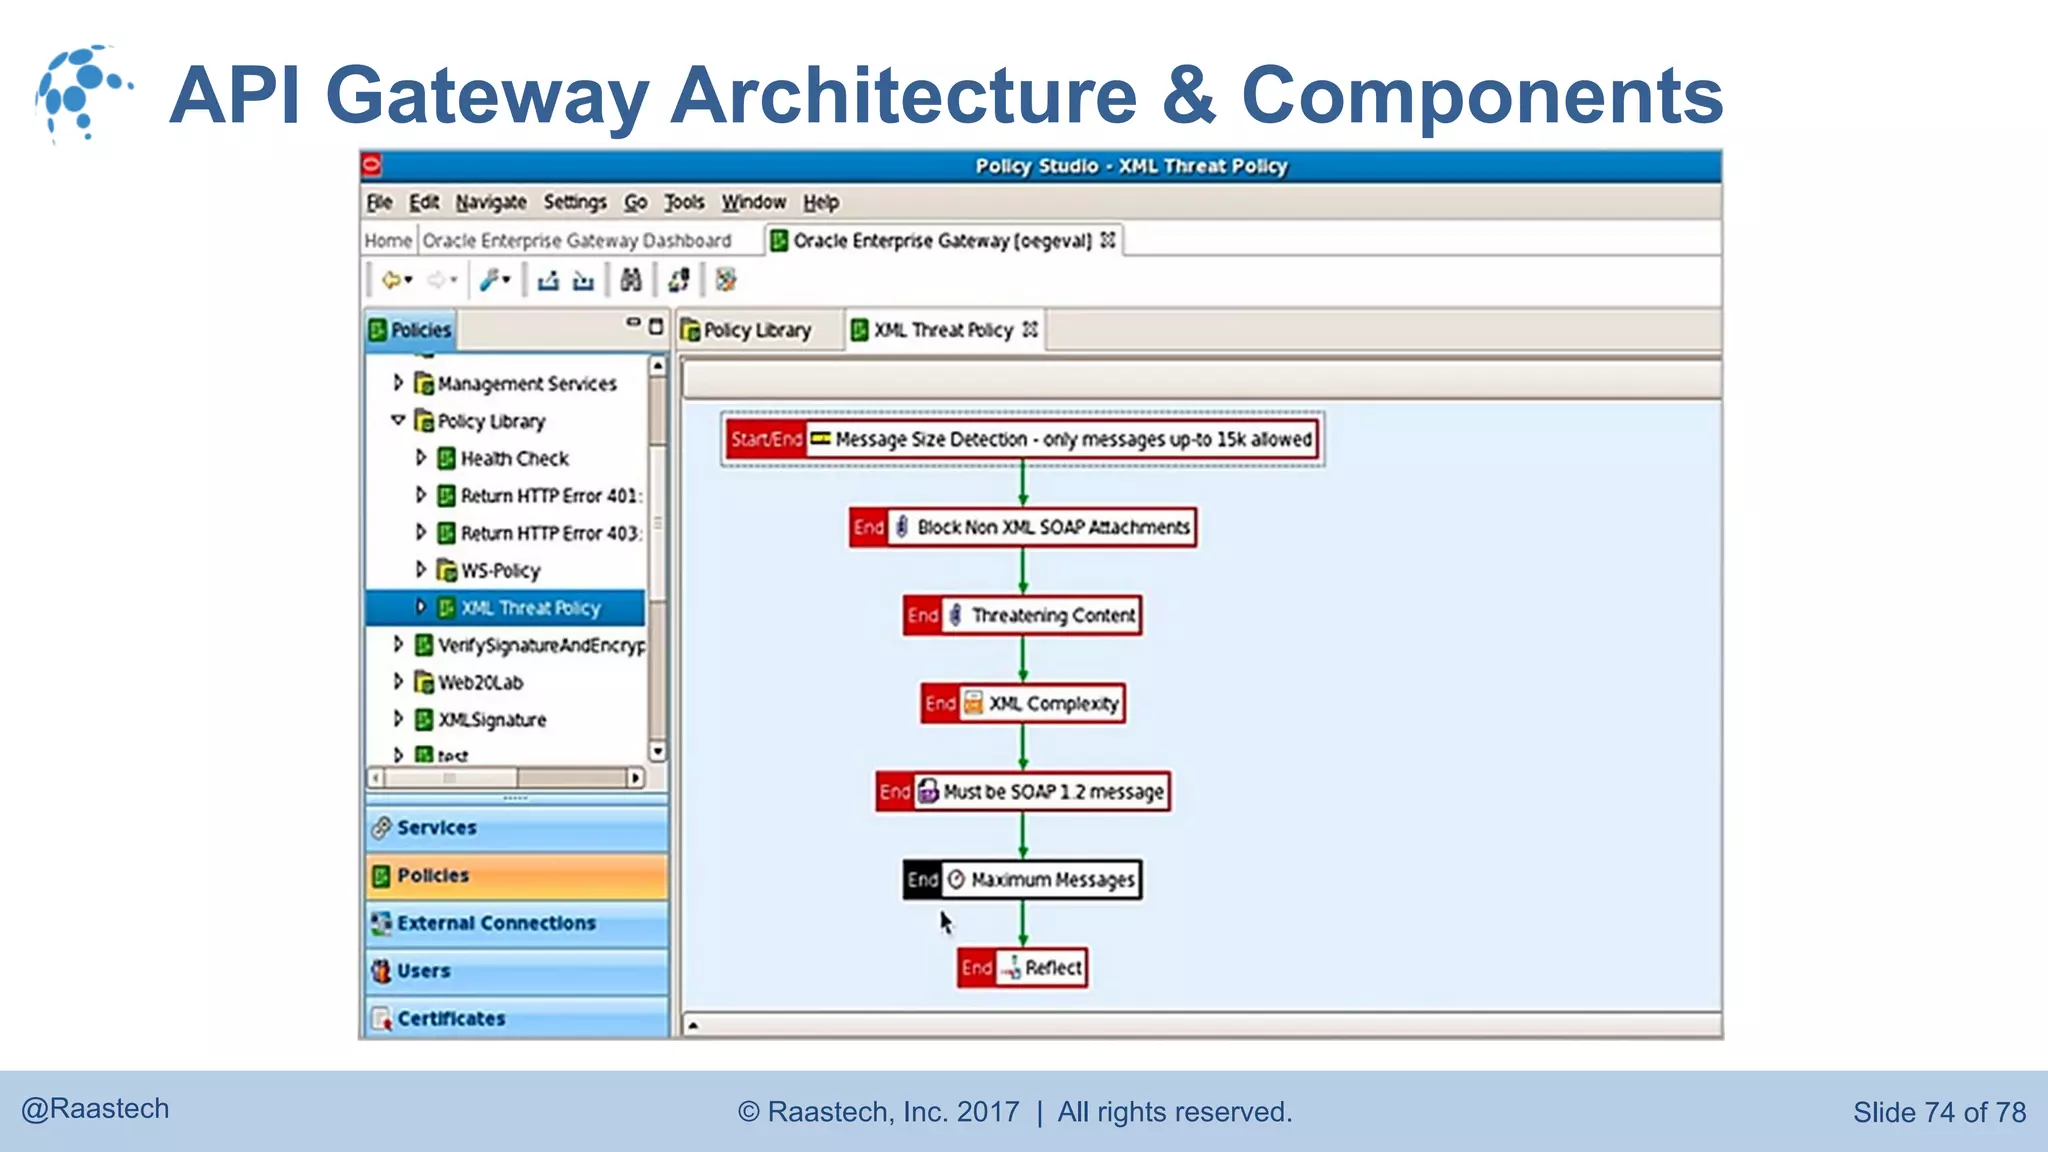Click the greyed forward navigation arrow
This screenshot has height=1152, width=2048.
click(436, 281)
